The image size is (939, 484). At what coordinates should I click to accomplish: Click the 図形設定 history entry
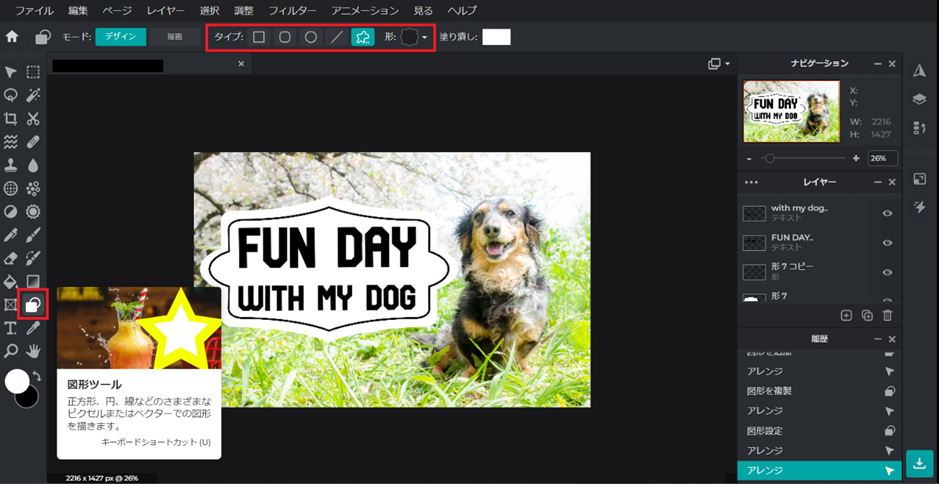pos(820,431)
